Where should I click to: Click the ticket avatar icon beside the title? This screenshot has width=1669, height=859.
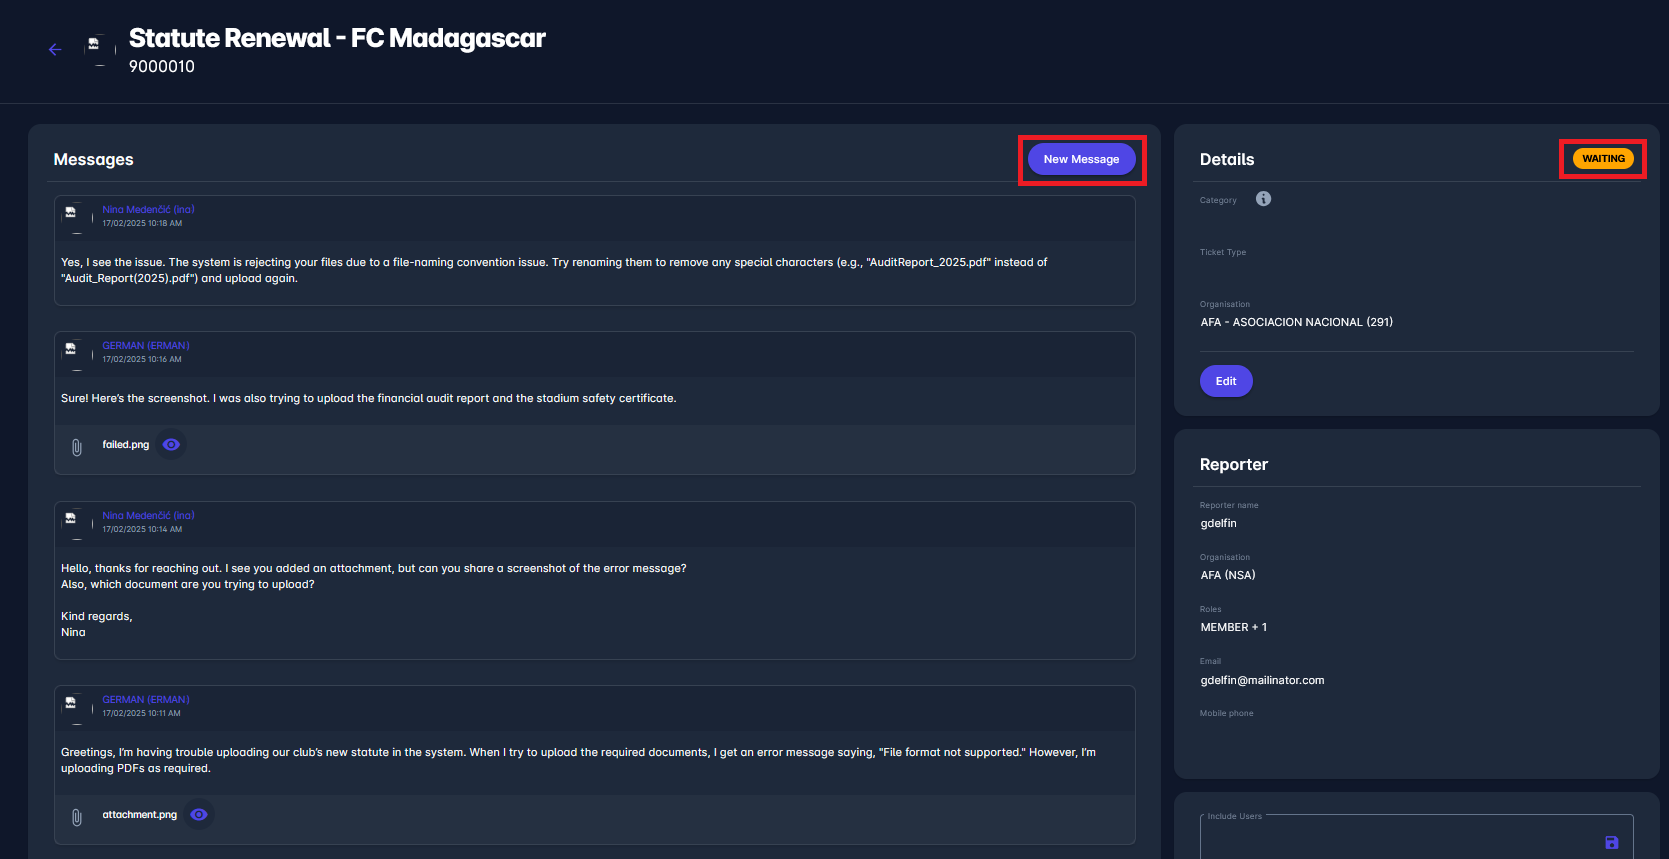97,49
